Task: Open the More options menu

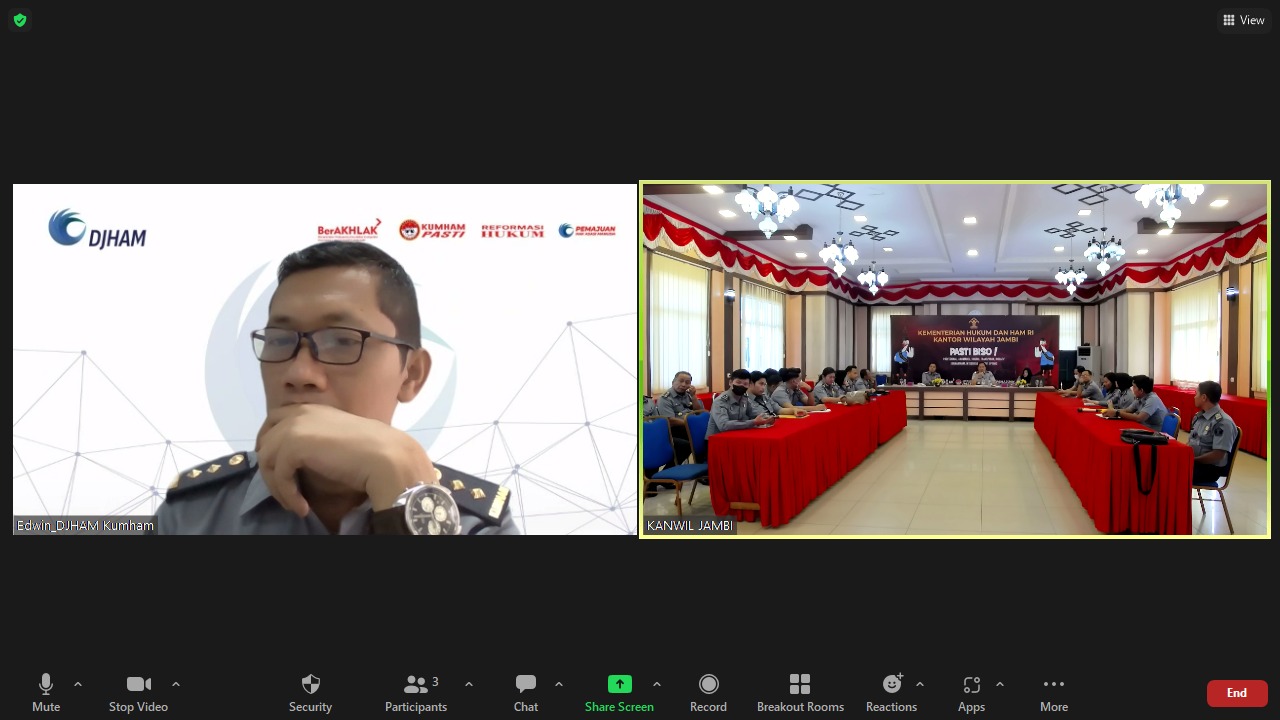Action: pos(1053,692)
